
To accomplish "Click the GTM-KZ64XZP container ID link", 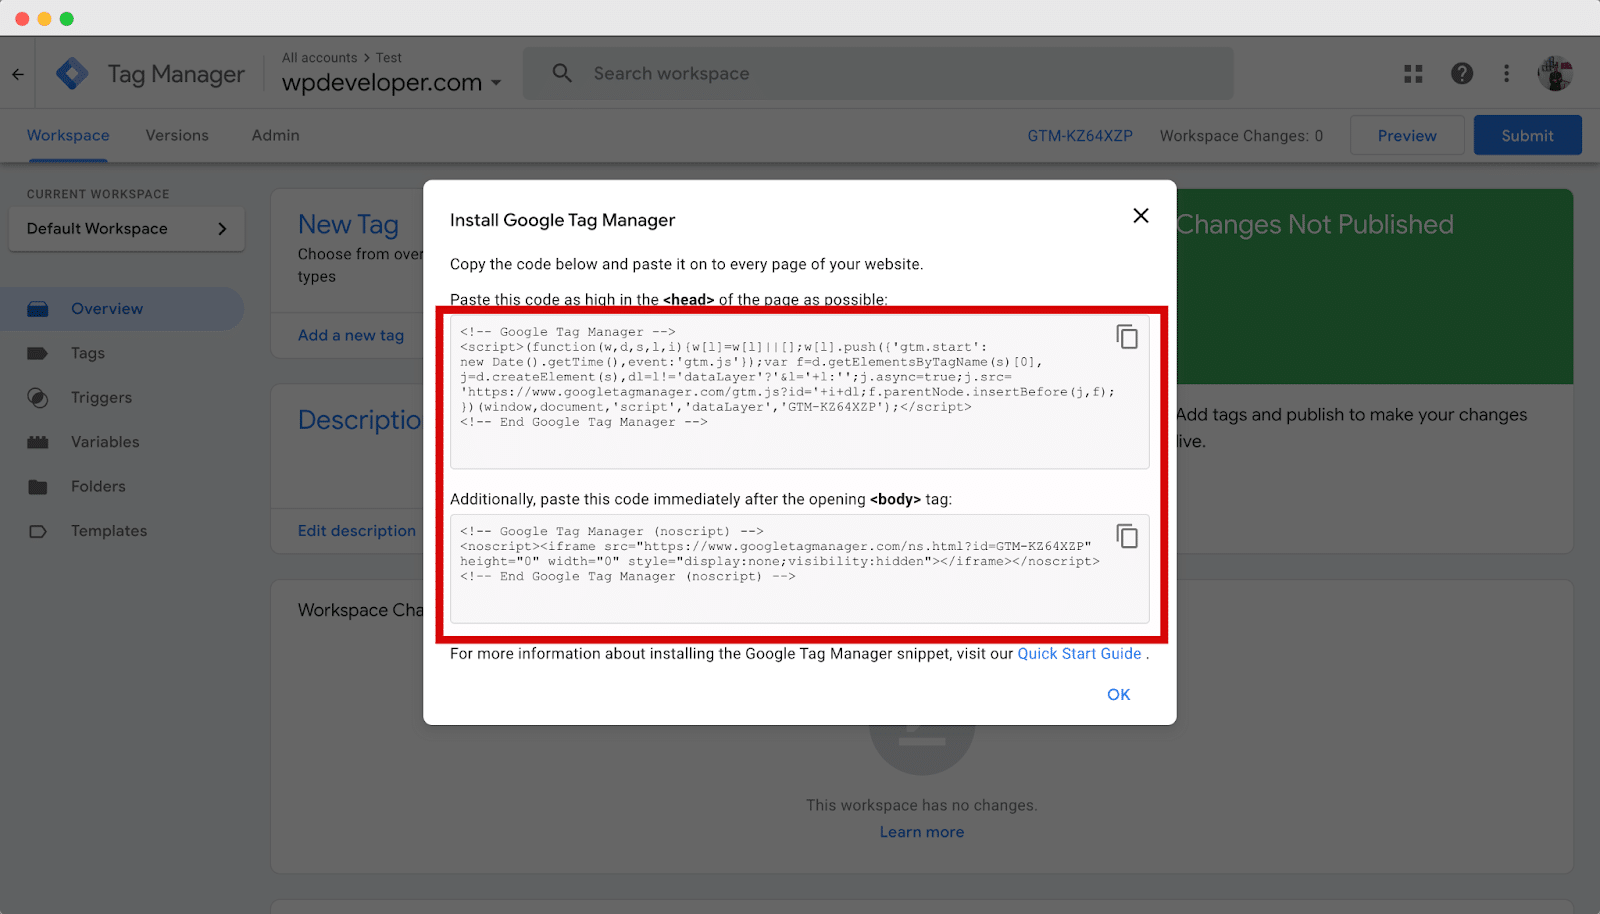I will point(1080,136).
